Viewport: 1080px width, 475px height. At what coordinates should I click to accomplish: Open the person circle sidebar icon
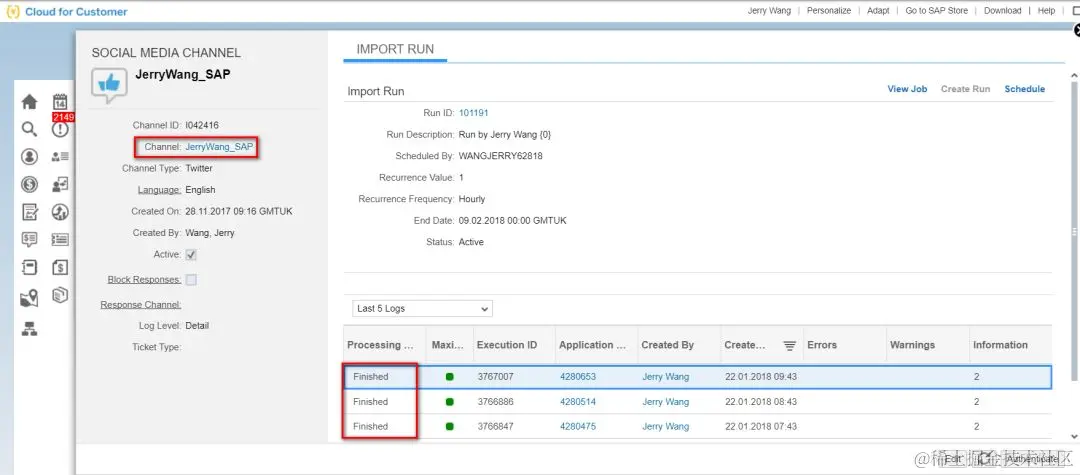pyautogui.click(x=29, y=157)
